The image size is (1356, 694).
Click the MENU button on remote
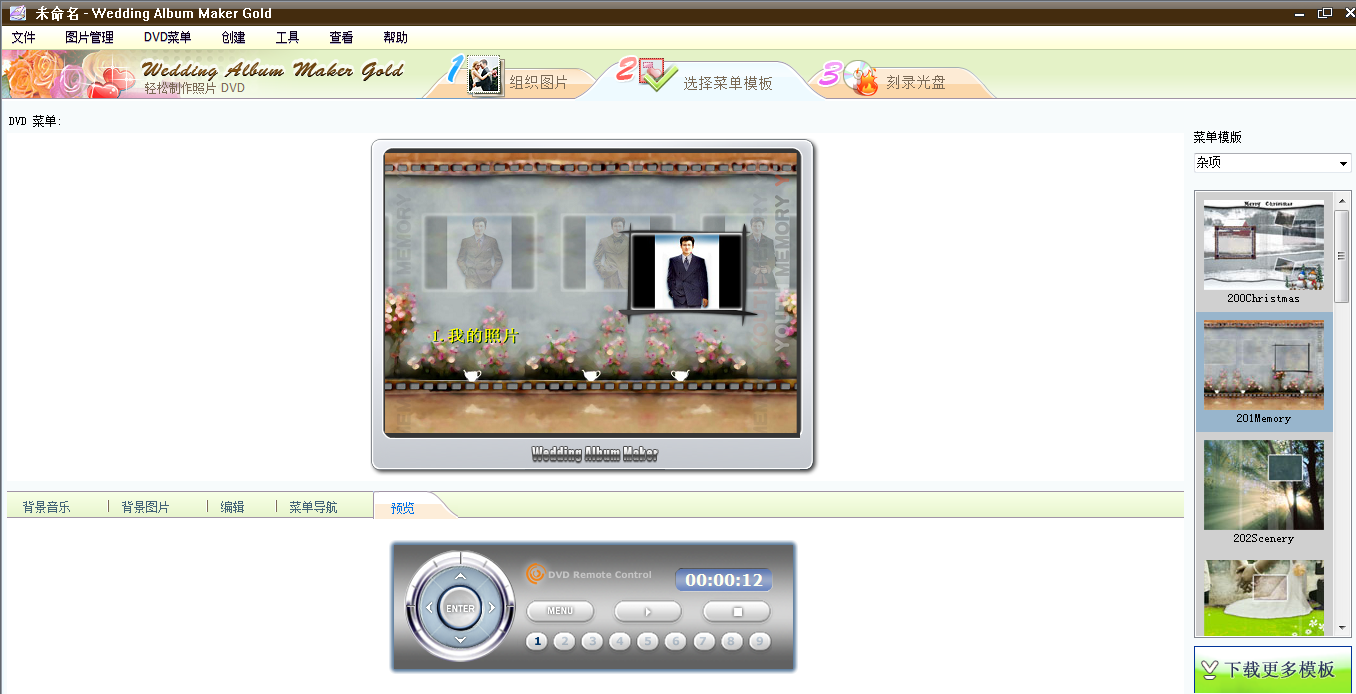[560, 611]
